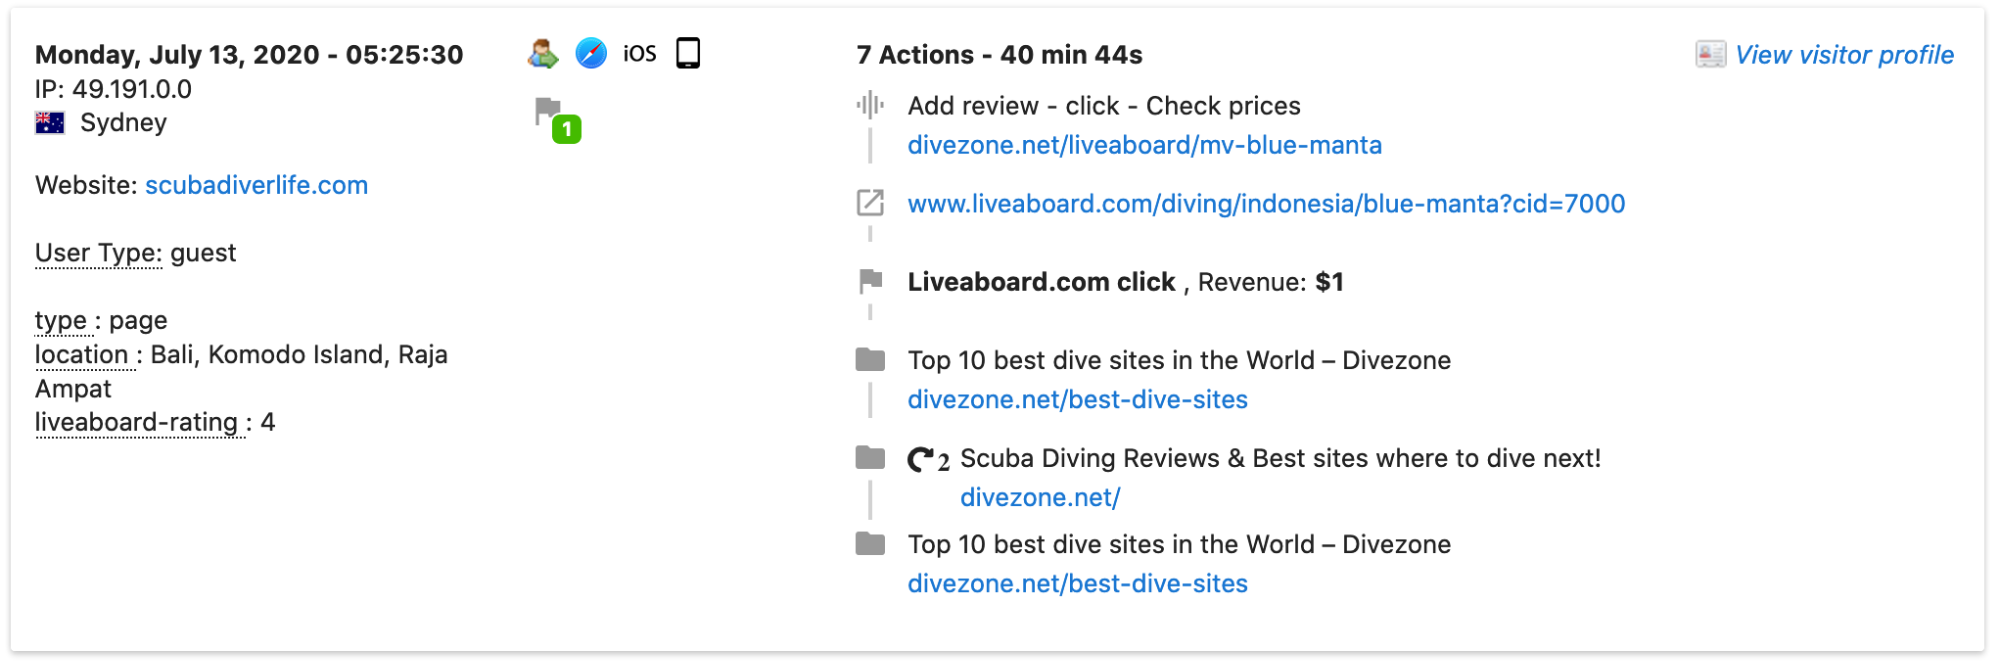Click the outlink arrow icon
The height and width of the screenshot is (664, 1999).
[x=870, y=203]
